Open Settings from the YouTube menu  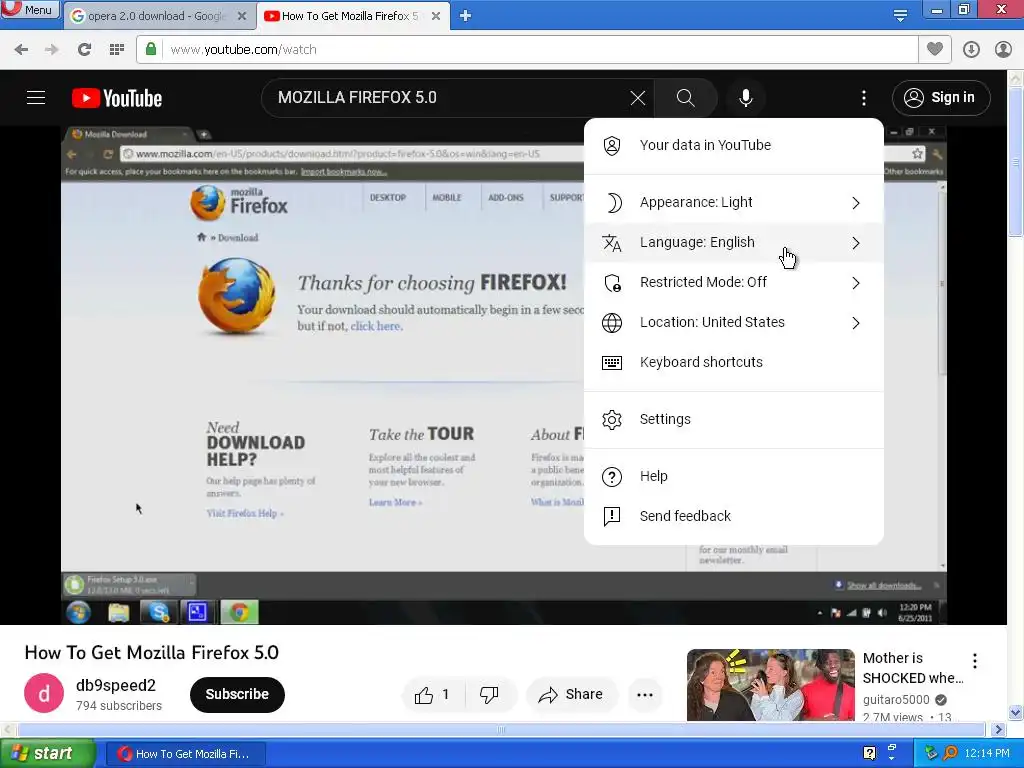(733, 419)
